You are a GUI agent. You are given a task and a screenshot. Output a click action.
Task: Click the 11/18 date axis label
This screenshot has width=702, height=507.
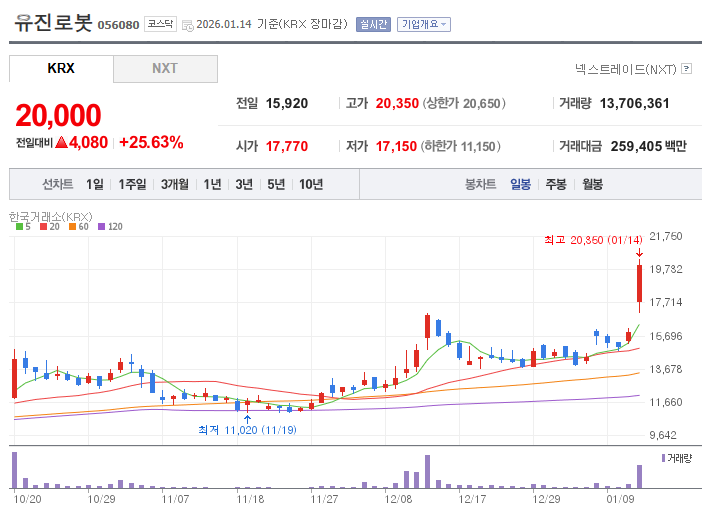(x=250, y=499)
